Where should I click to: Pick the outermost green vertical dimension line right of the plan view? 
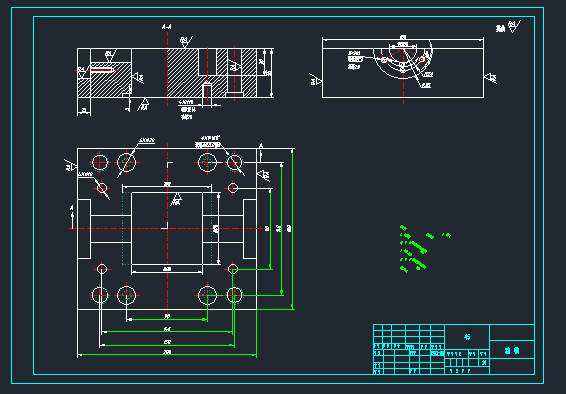[292, 229]
